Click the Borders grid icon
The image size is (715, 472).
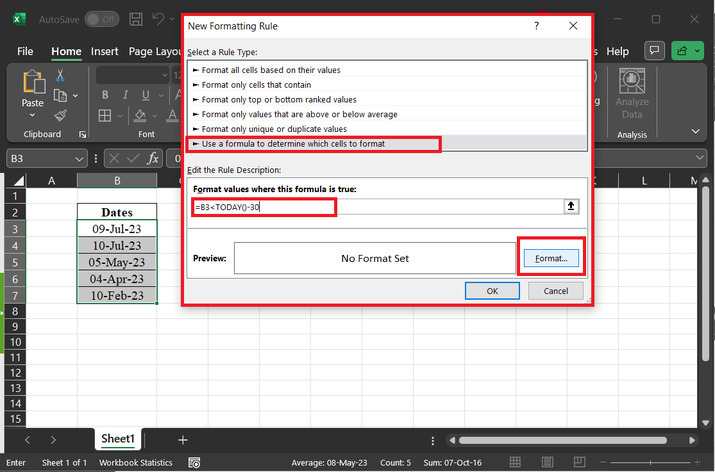pyautogui.click(x=105, y=115)
